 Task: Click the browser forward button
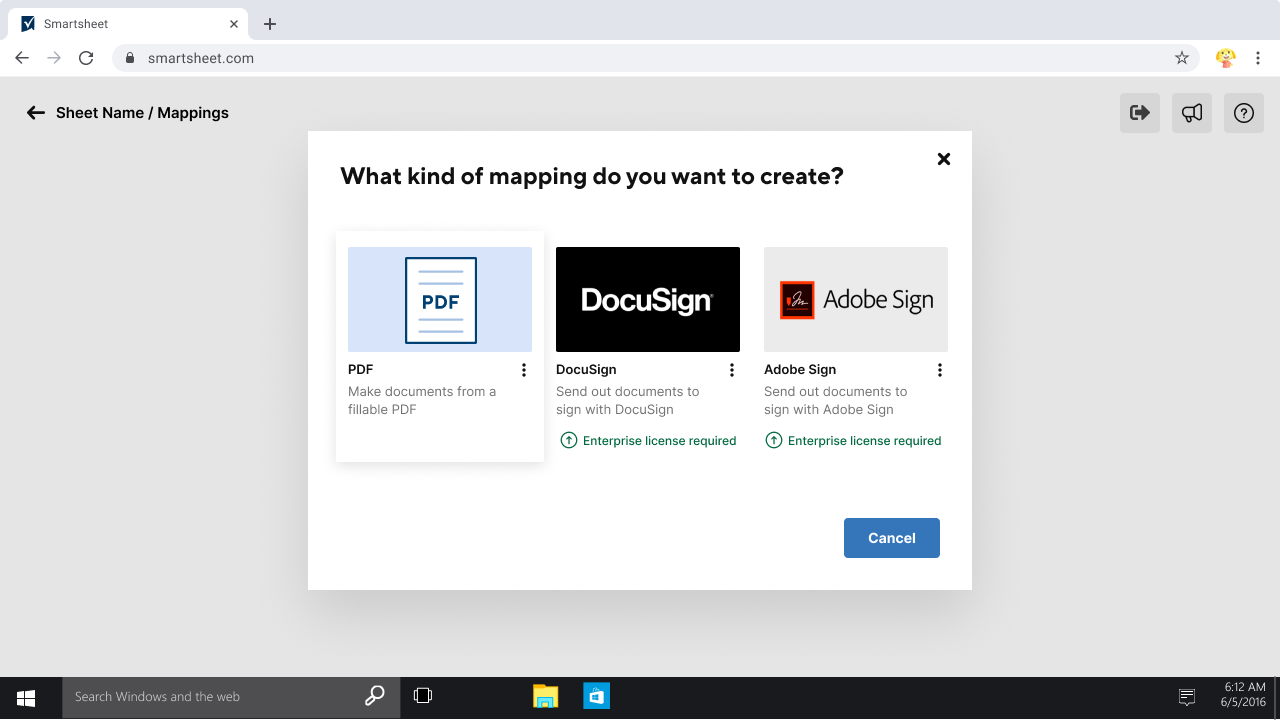pos(54,58)
